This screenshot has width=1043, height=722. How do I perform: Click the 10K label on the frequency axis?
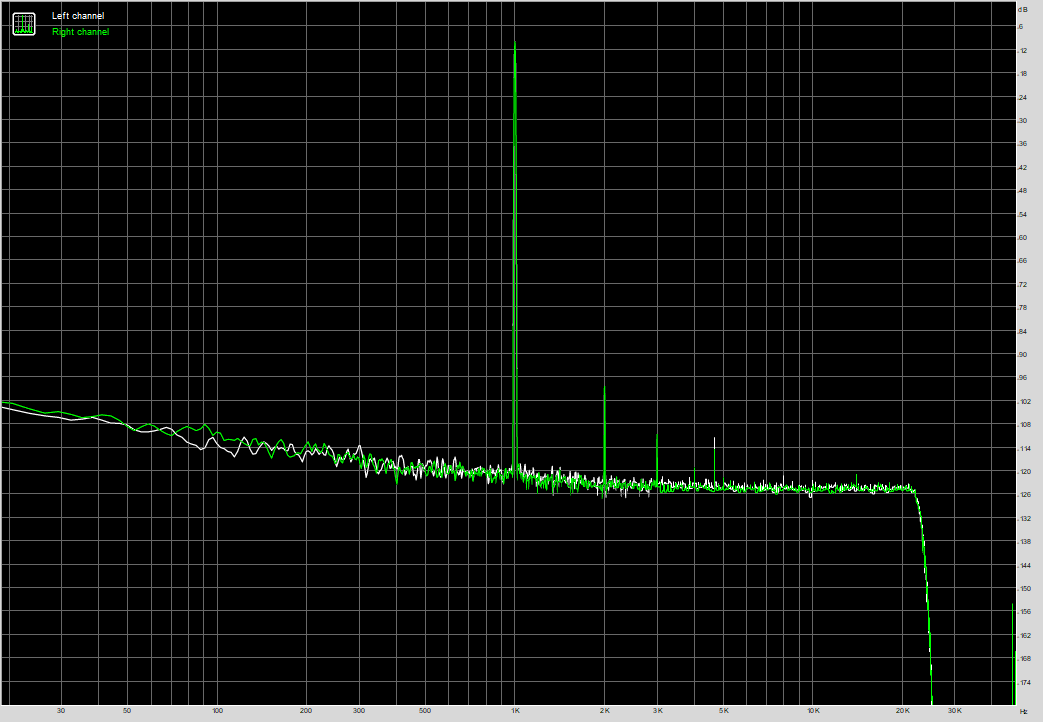pyautogui.click(x=813, y=711)
